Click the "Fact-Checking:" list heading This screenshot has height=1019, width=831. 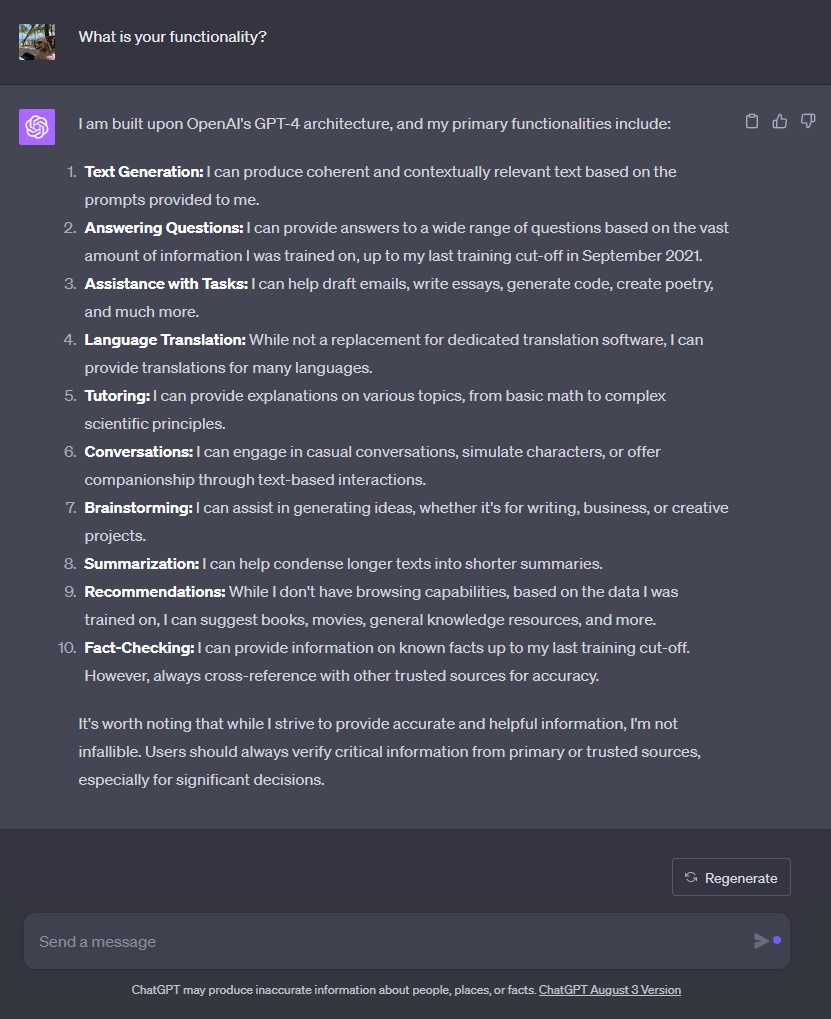click(139, 648)
